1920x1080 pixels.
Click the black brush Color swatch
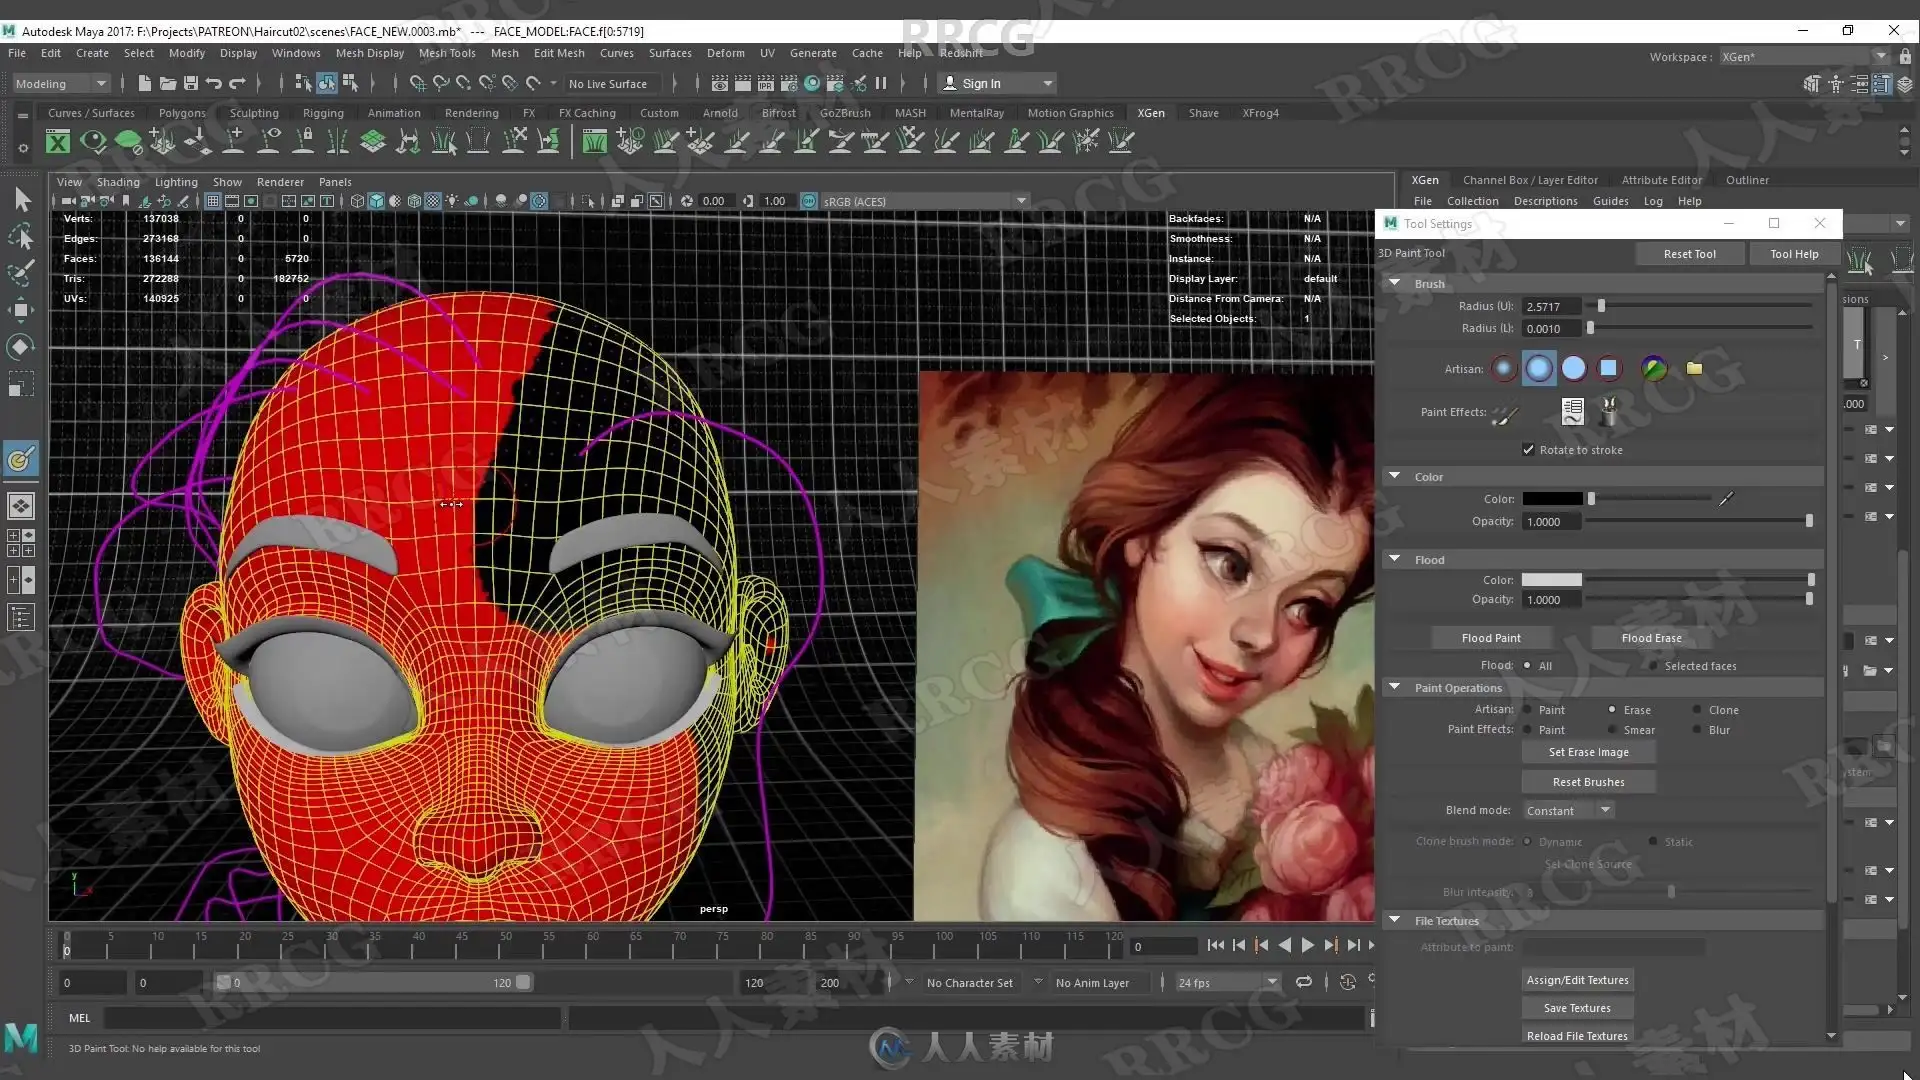pyautogui.click(x=1552, y=499)
